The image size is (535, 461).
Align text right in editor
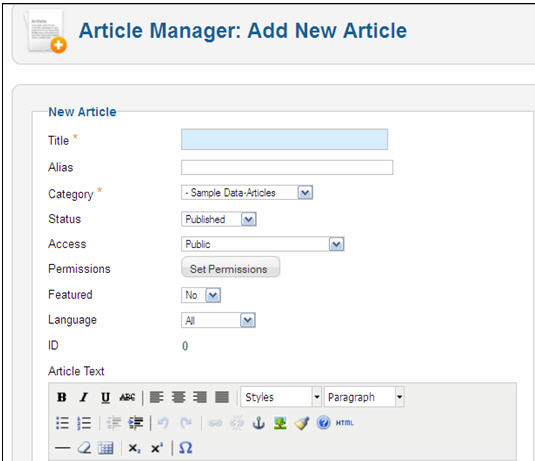click(x=200, y=397)
